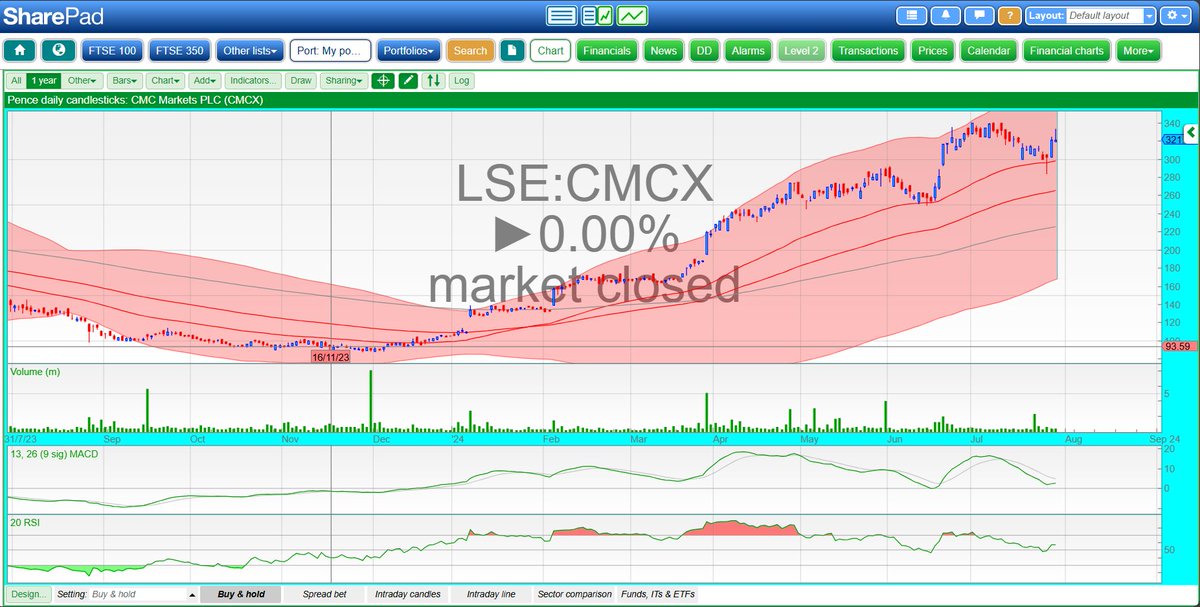Open the Layout selector dropdown
Viewport: 1200px width, 607px height.
tap(1111, 16)
